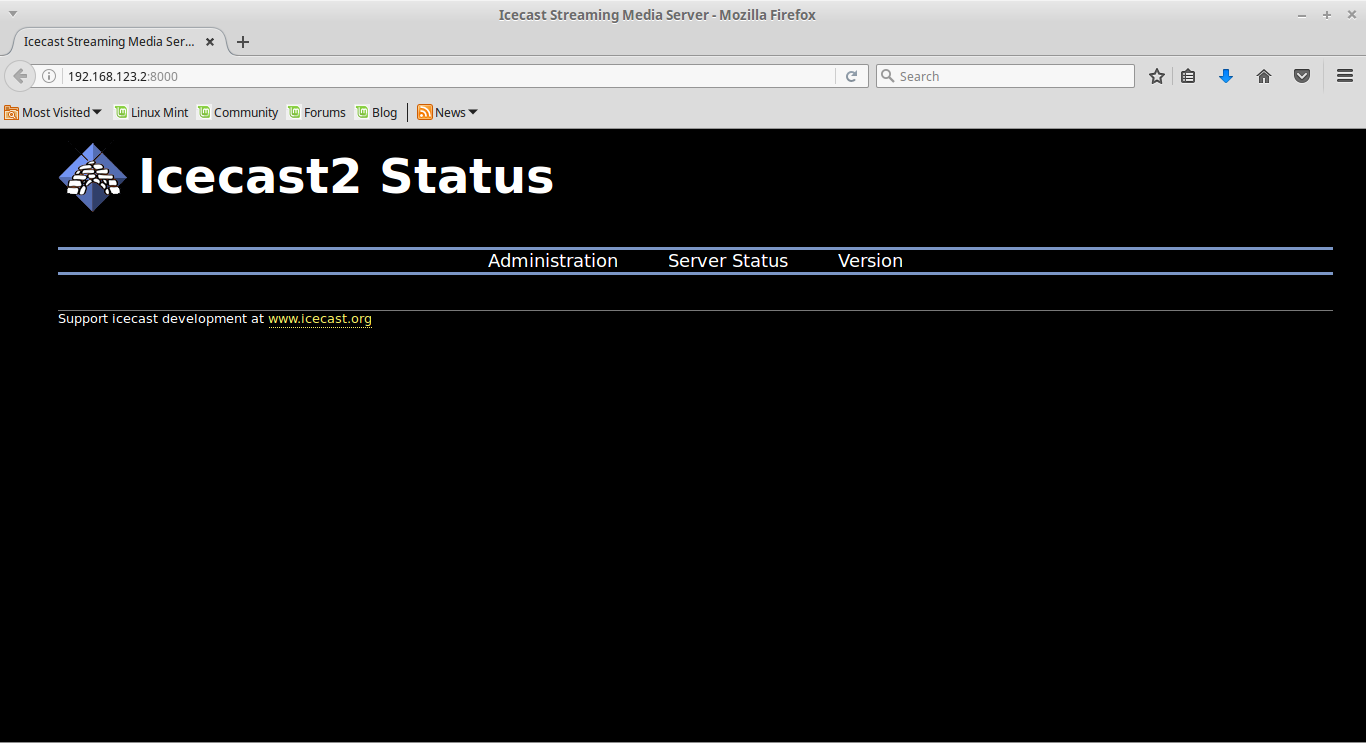Minimize the Firefox window
This screenshot has width=1366, height=743.
[x=1302, y=15]
